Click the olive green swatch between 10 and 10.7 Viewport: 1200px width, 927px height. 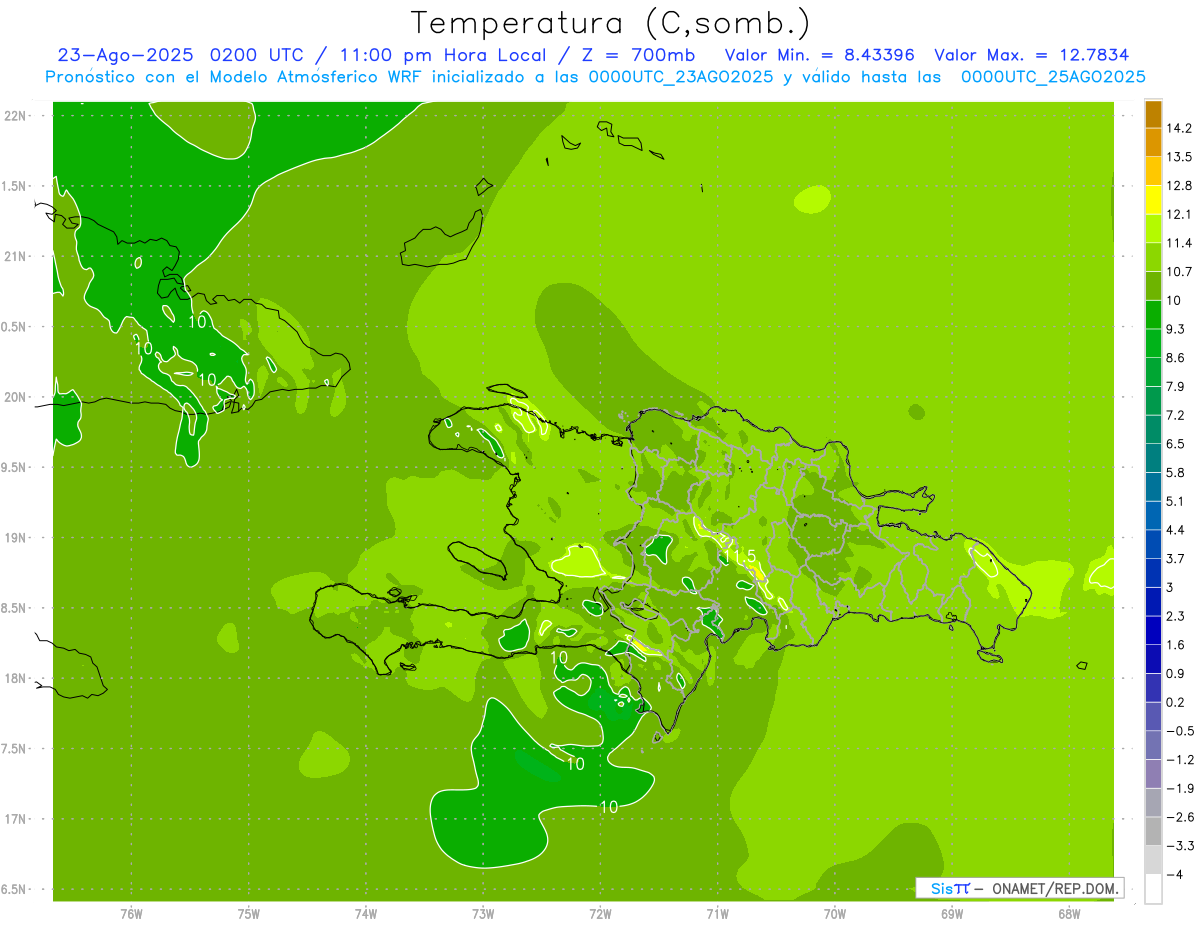[x=1153, y=286]
